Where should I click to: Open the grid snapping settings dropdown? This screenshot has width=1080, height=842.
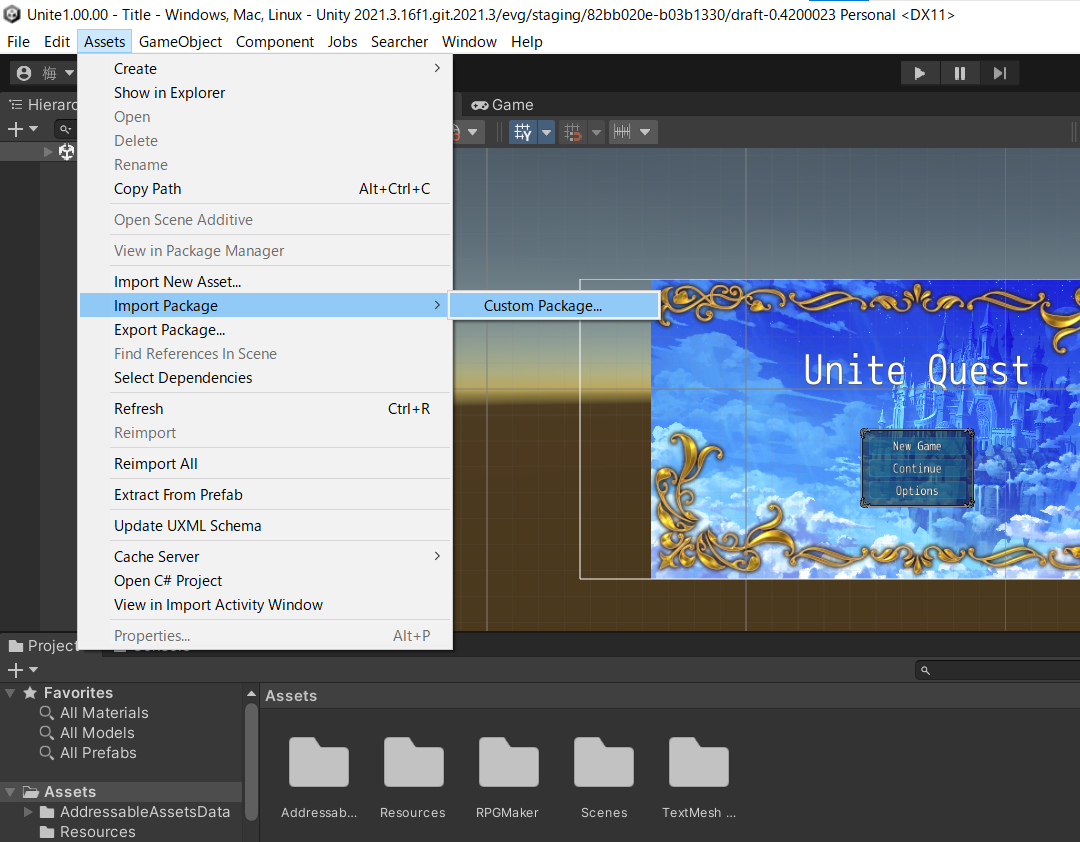(596, 132)
